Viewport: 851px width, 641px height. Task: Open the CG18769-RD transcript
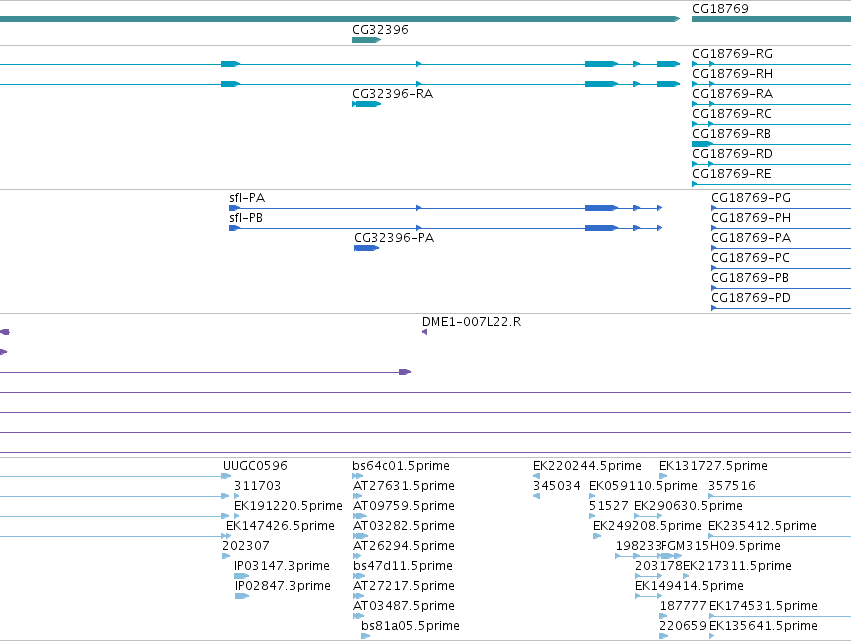coord(732,154)
